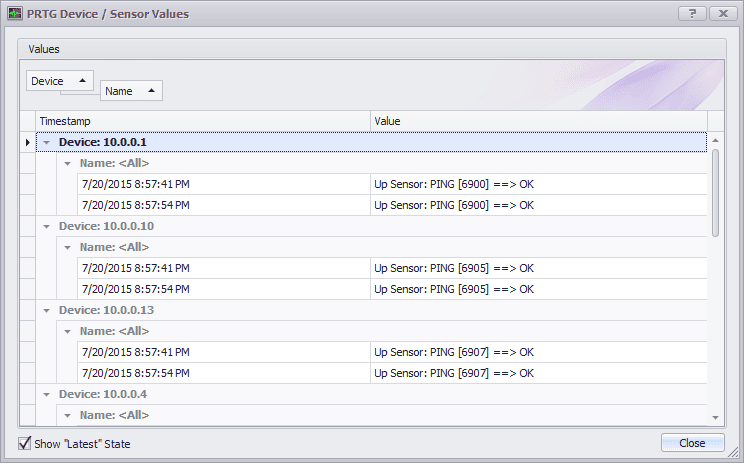The height and width of the screenshot is (463, 744).
Task: Click the row indicator arrow beside Device: 10.0.0.1
Action: [x=28, y=142]
